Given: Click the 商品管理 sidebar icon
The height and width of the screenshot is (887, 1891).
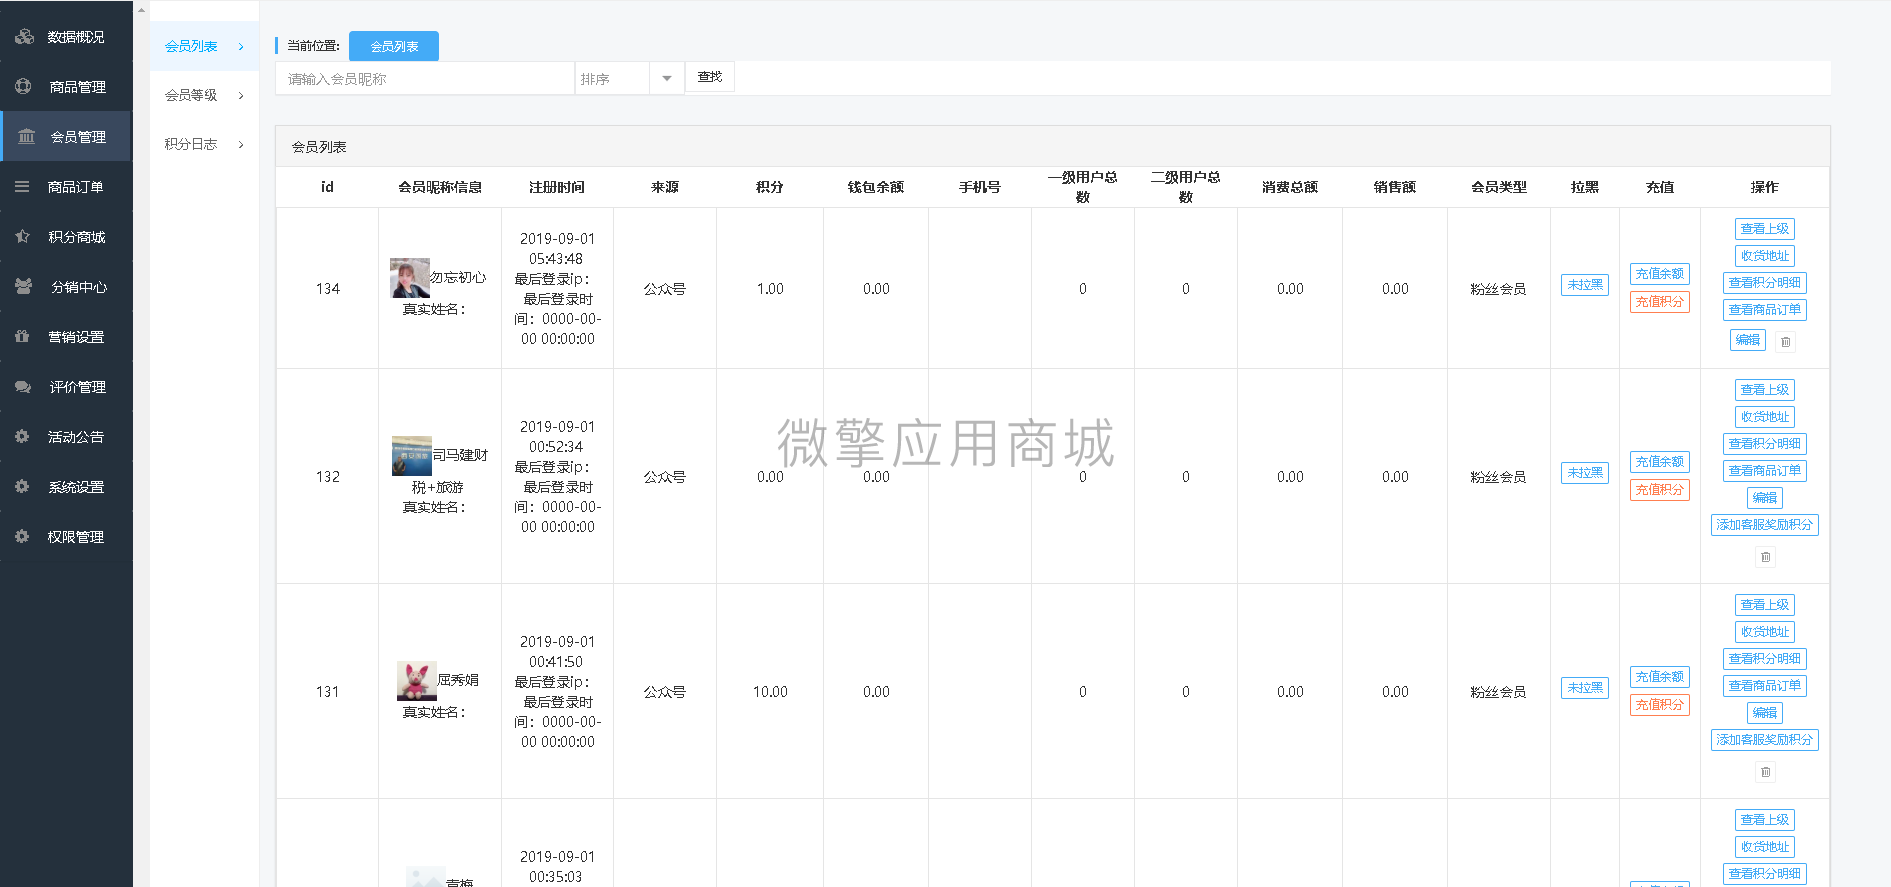Looking at the screenshot, I should [23, 87].
